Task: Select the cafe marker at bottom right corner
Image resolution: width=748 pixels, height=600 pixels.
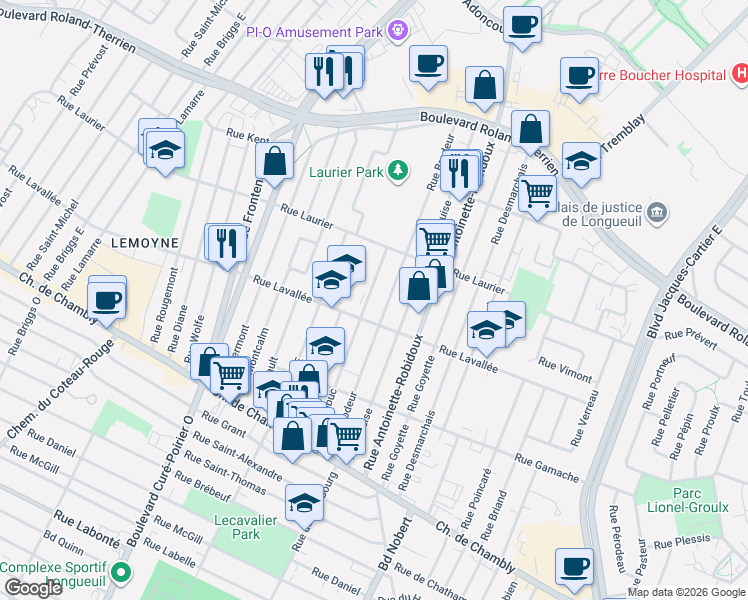Action: click(574, 569)
